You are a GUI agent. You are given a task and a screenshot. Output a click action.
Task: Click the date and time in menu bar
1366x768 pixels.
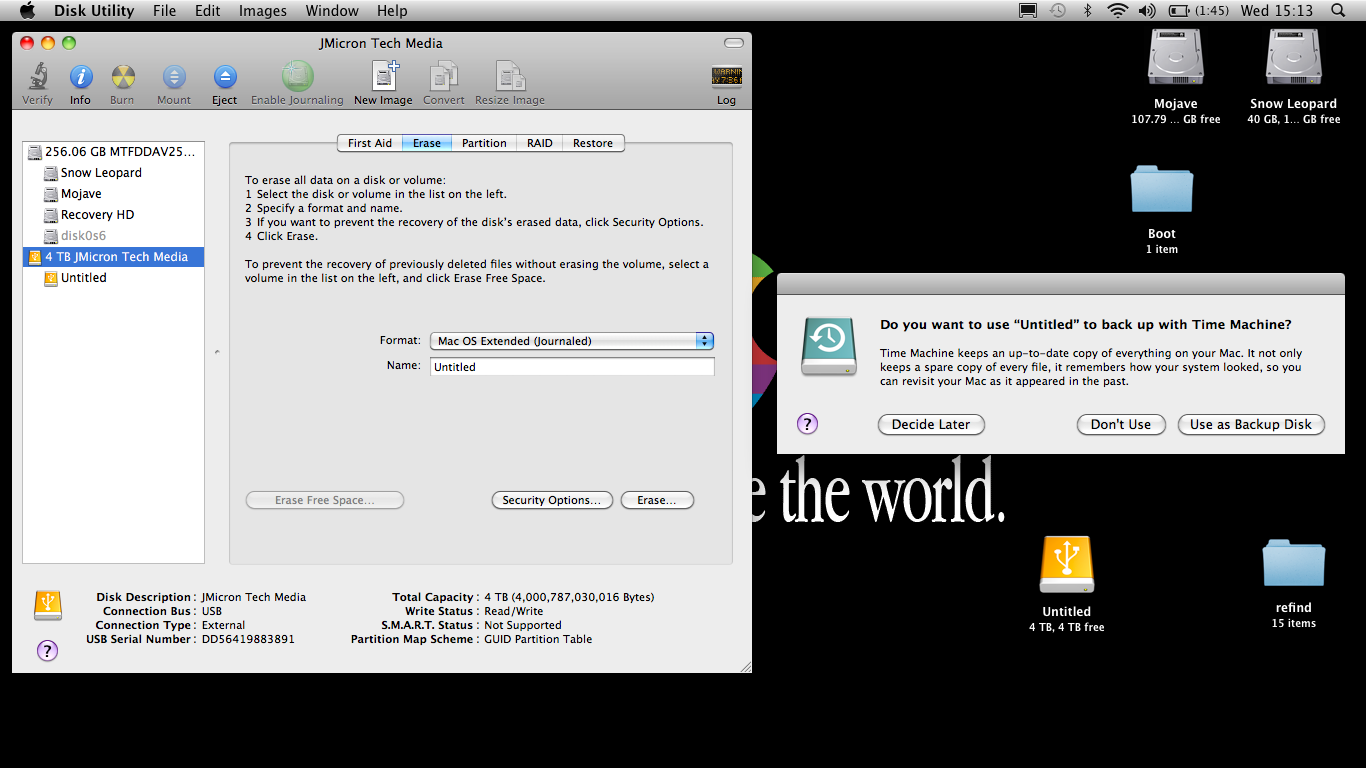1277,11
